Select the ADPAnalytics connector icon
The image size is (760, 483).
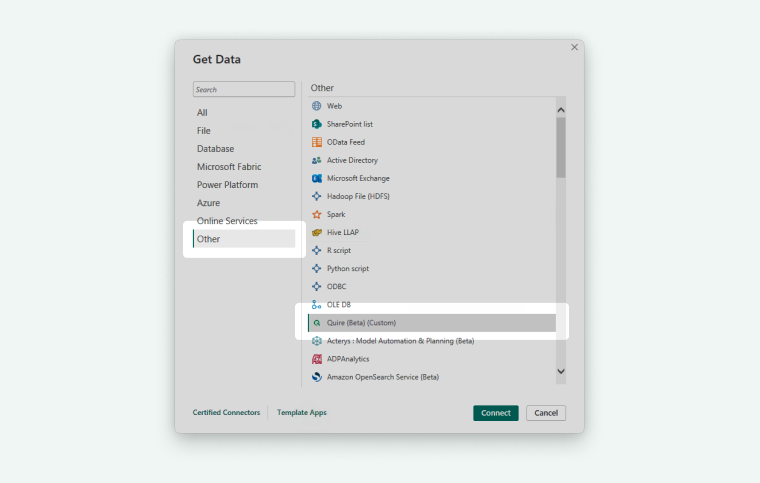coord(317,359)
